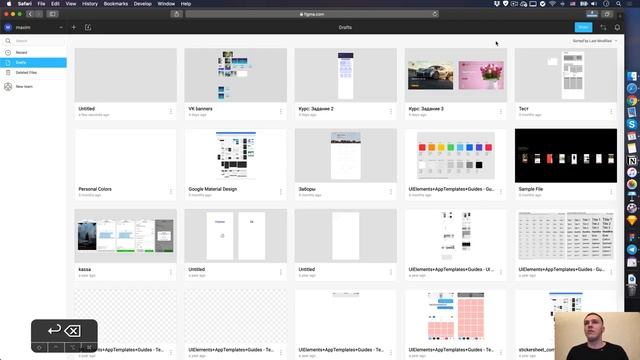
Task: Open the three-dot menu for Personal Colors
Action: pyautogui.click(x=171, y=191)
